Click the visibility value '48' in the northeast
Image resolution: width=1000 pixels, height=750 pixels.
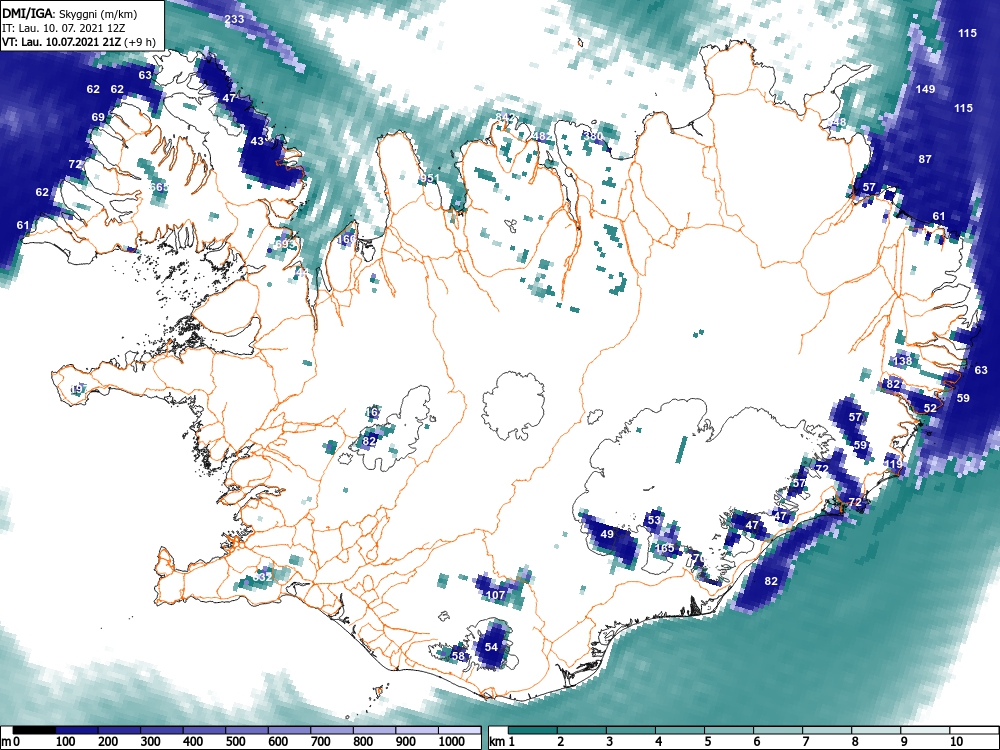point(839,122)
